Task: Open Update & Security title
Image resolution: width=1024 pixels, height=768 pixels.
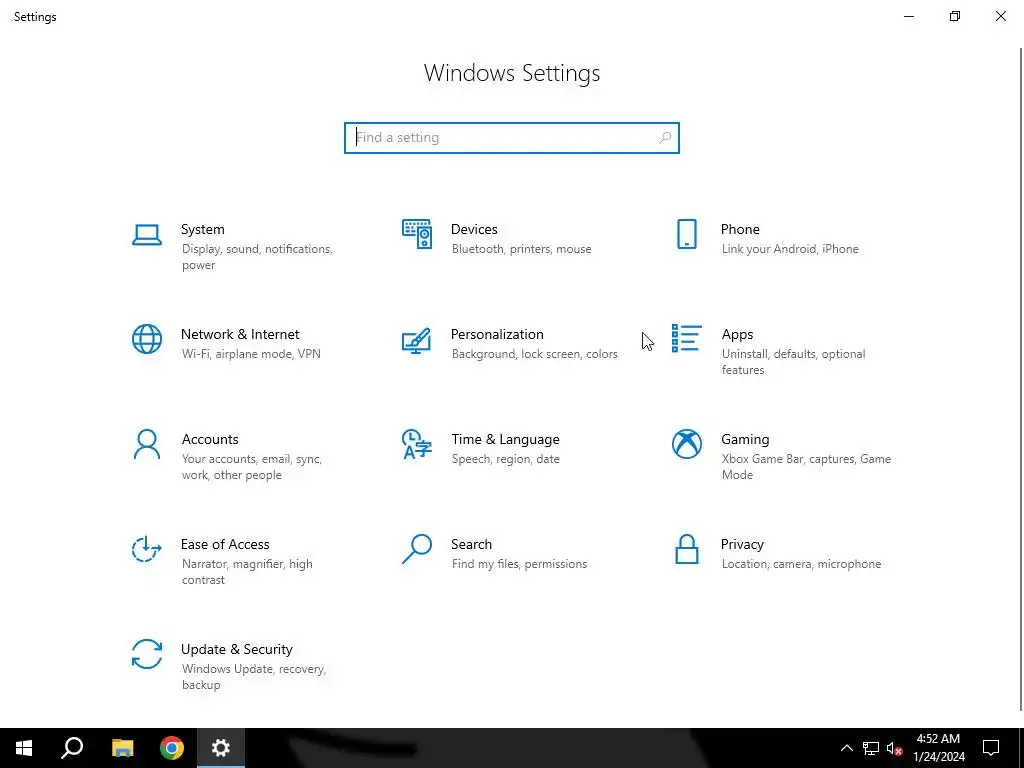Action: [236, 649]
